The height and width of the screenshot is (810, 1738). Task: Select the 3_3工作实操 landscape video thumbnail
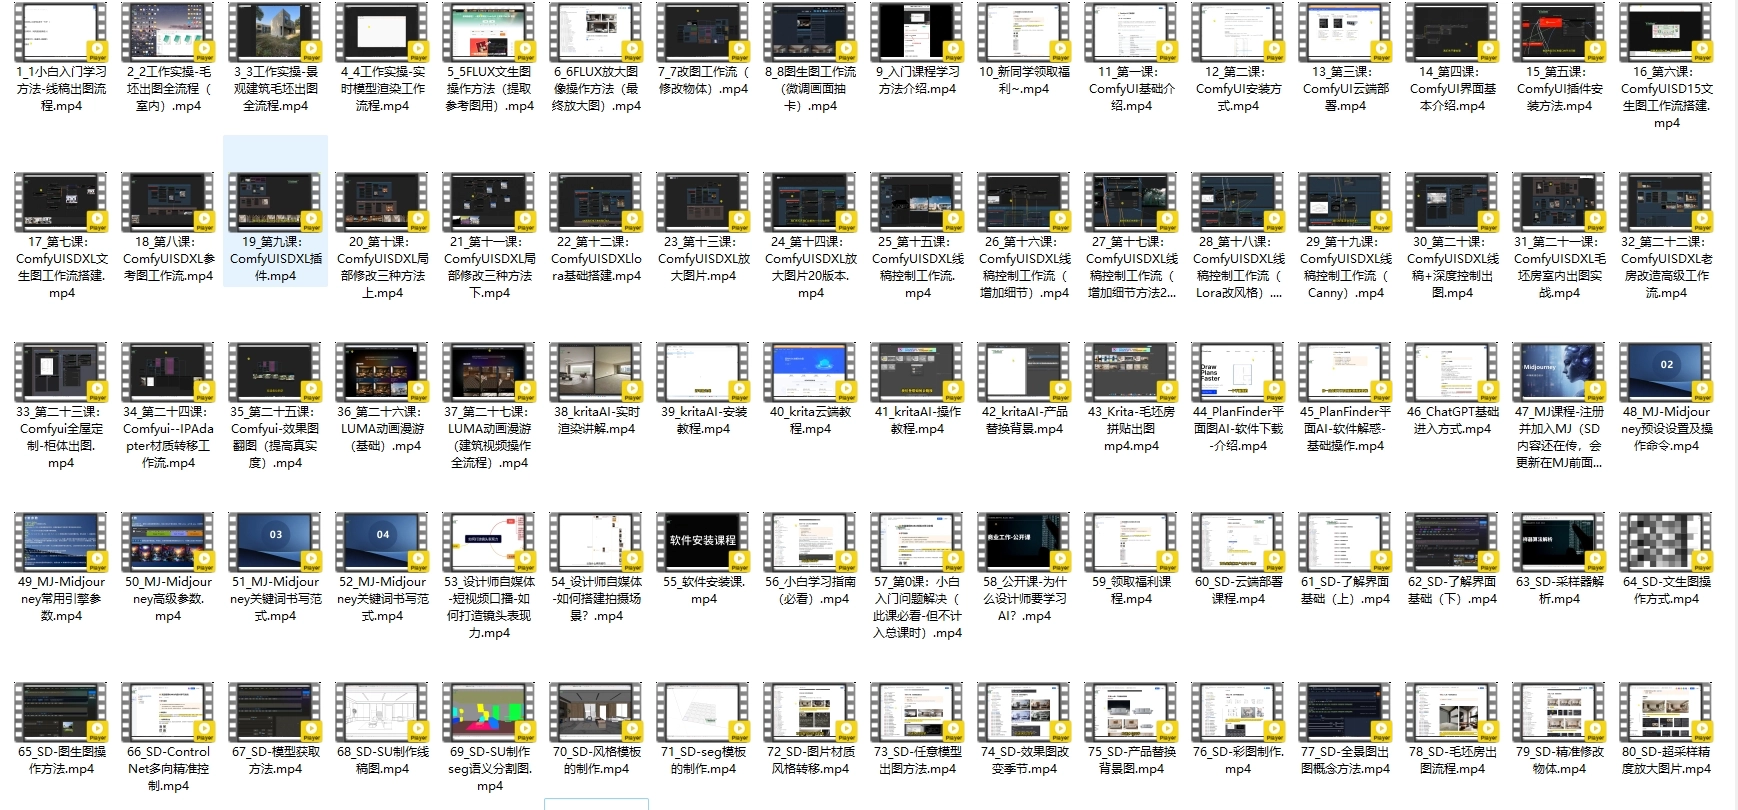[275, 33]
